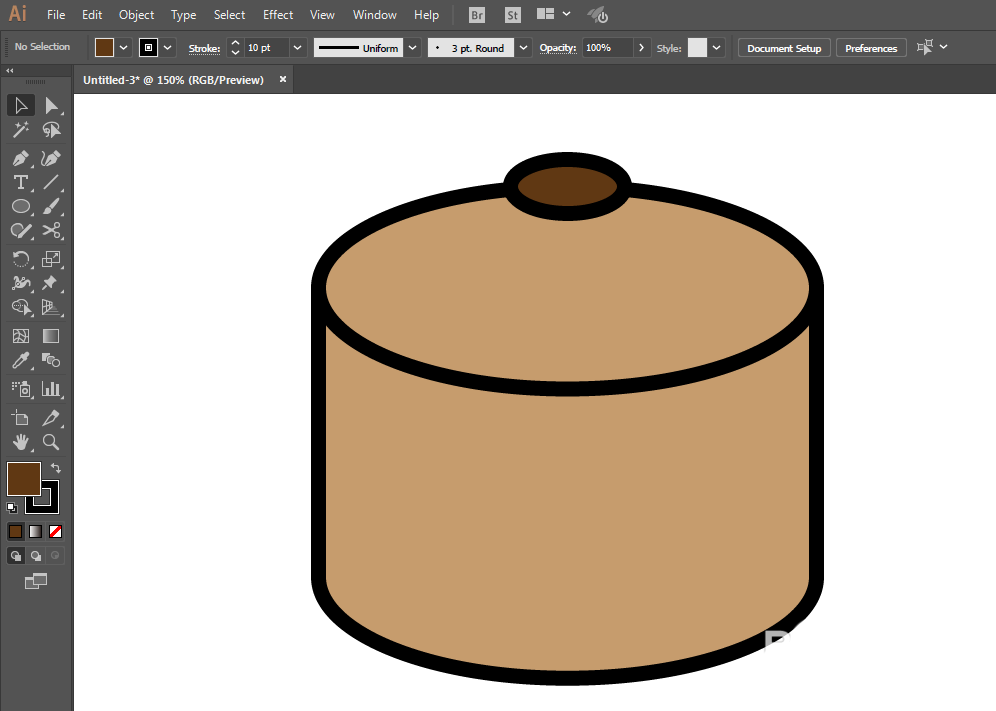
Task: Pick the Scale tool
Action: point(51,259)
